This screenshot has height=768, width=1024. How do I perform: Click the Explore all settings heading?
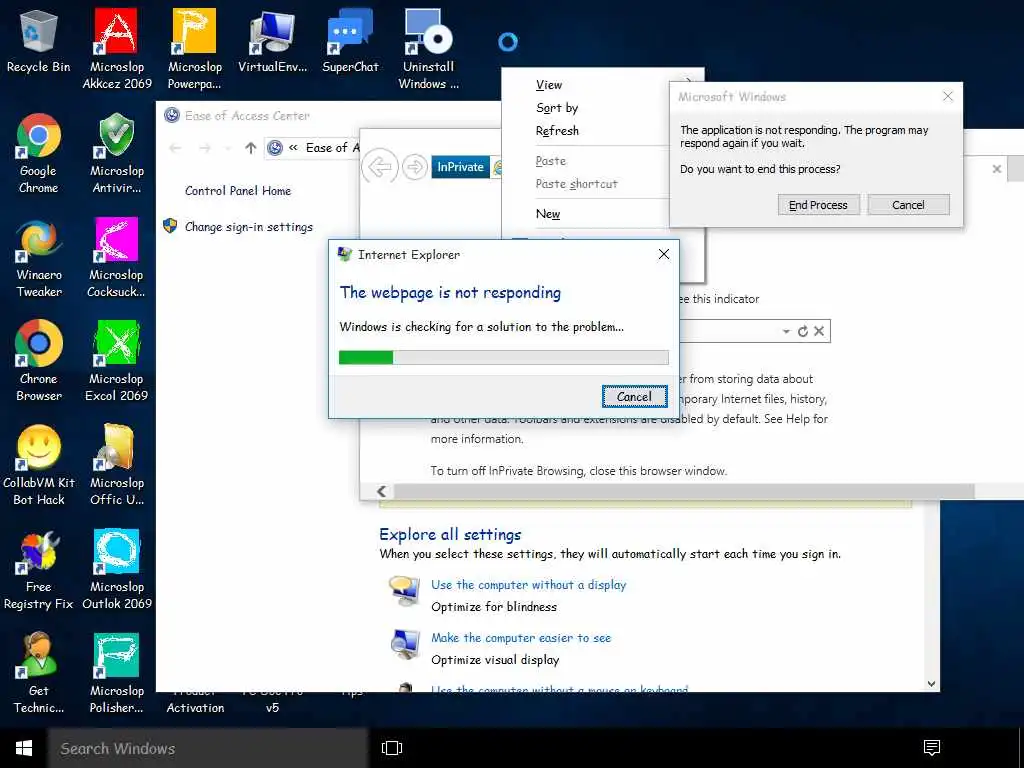click(x=450, y=534)
